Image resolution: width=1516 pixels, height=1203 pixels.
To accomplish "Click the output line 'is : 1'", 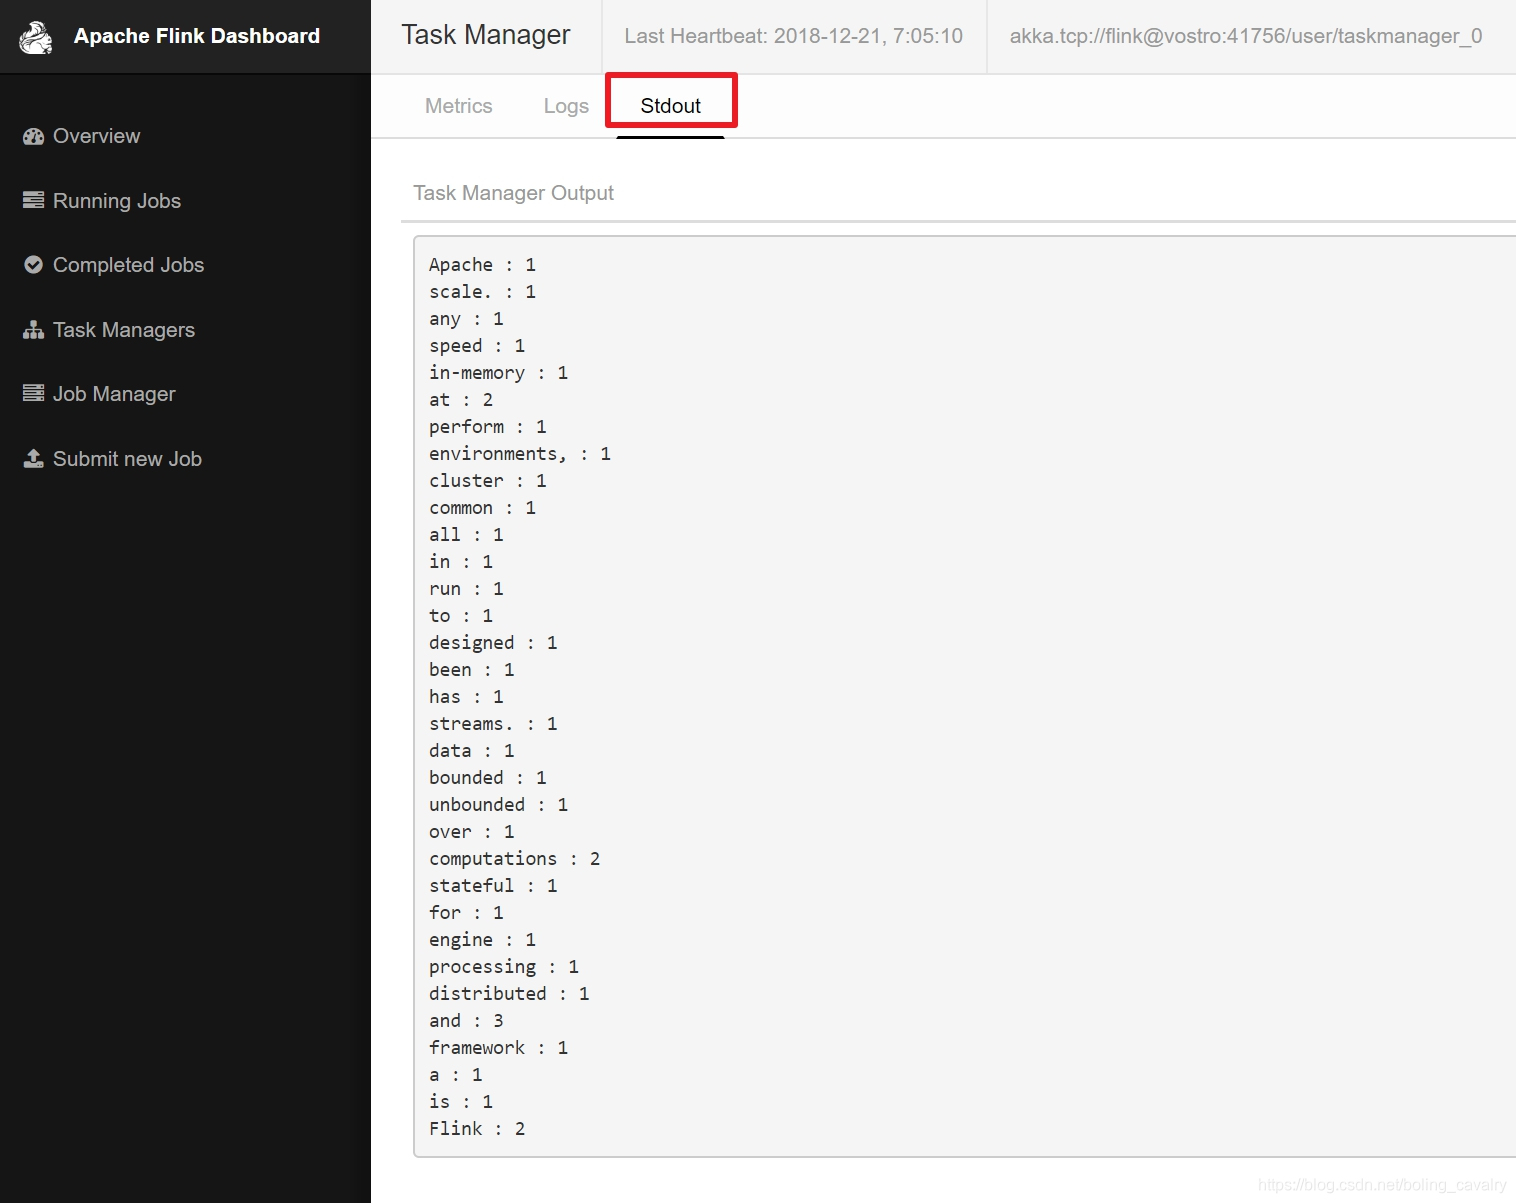I will coord(461,1102).
